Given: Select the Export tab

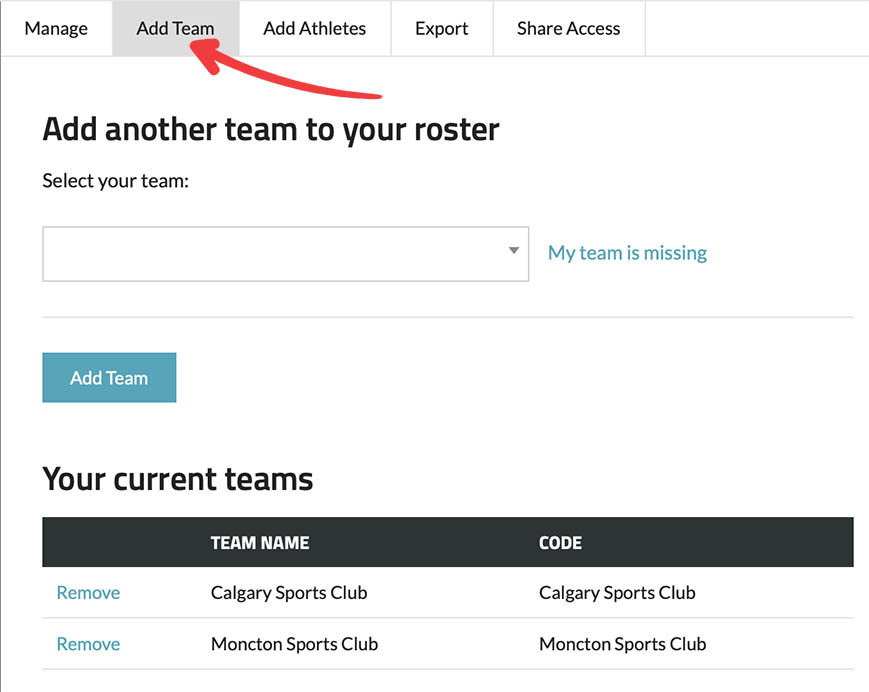Looking at the screenshot, I should 441,28.
